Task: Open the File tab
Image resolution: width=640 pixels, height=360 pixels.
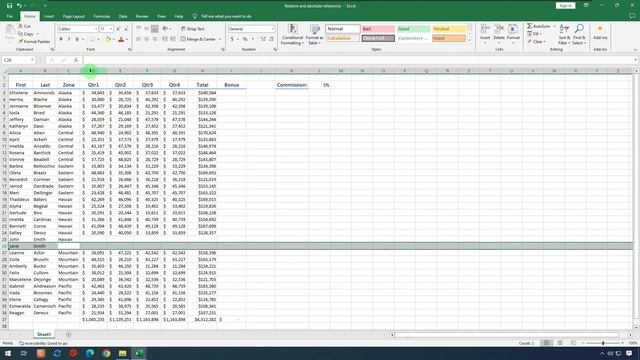Action: [x=9, y=16]
